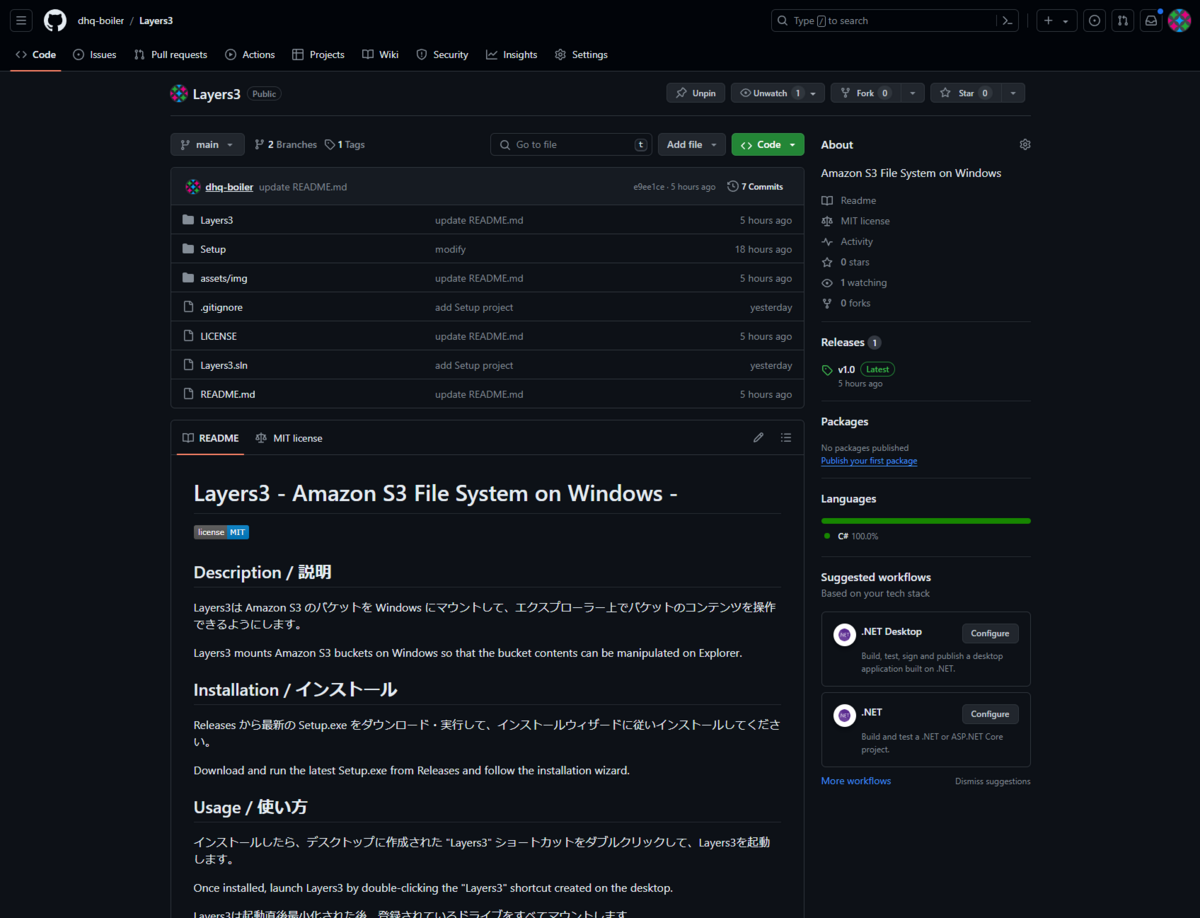Open the MIT license tab in the README panel
Viewport: 1200px width, 918px height.
[x=288, y=437]
